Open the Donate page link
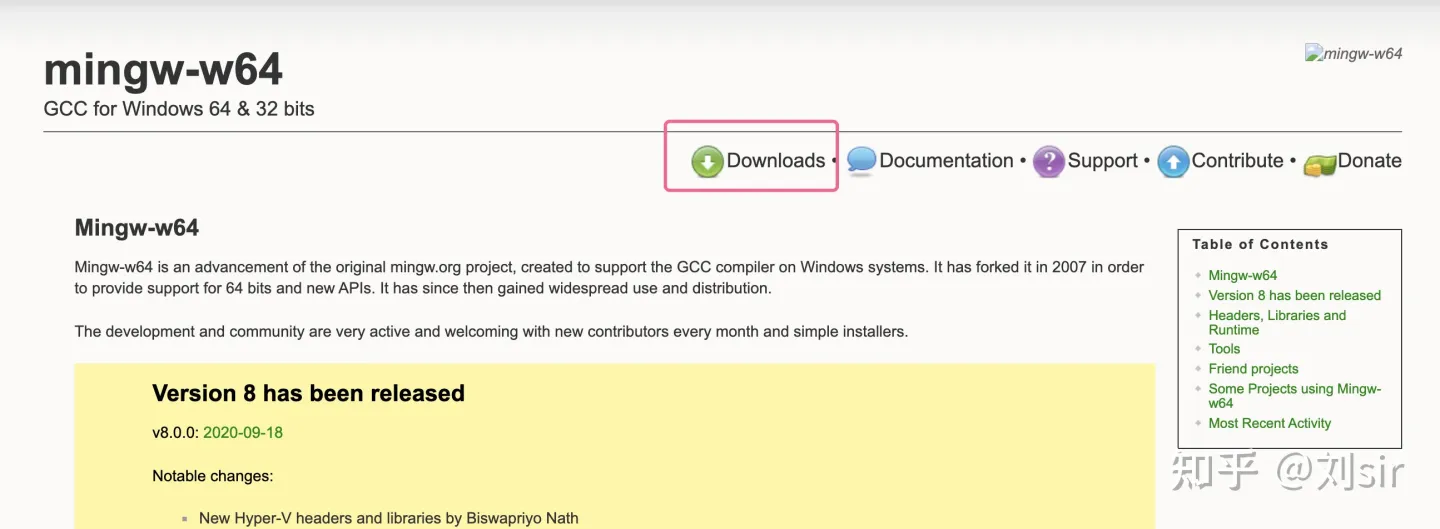 tap(1369, 161)
